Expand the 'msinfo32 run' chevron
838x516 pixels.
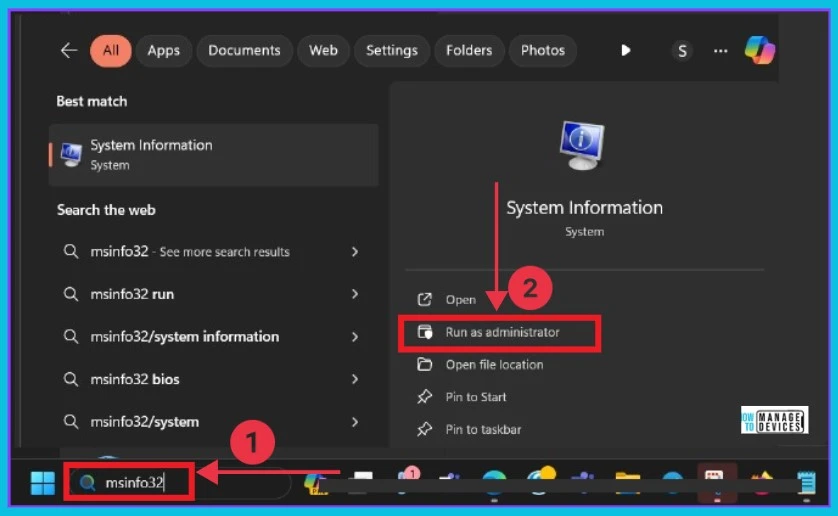pyautogui.click(x=355, y=294)
